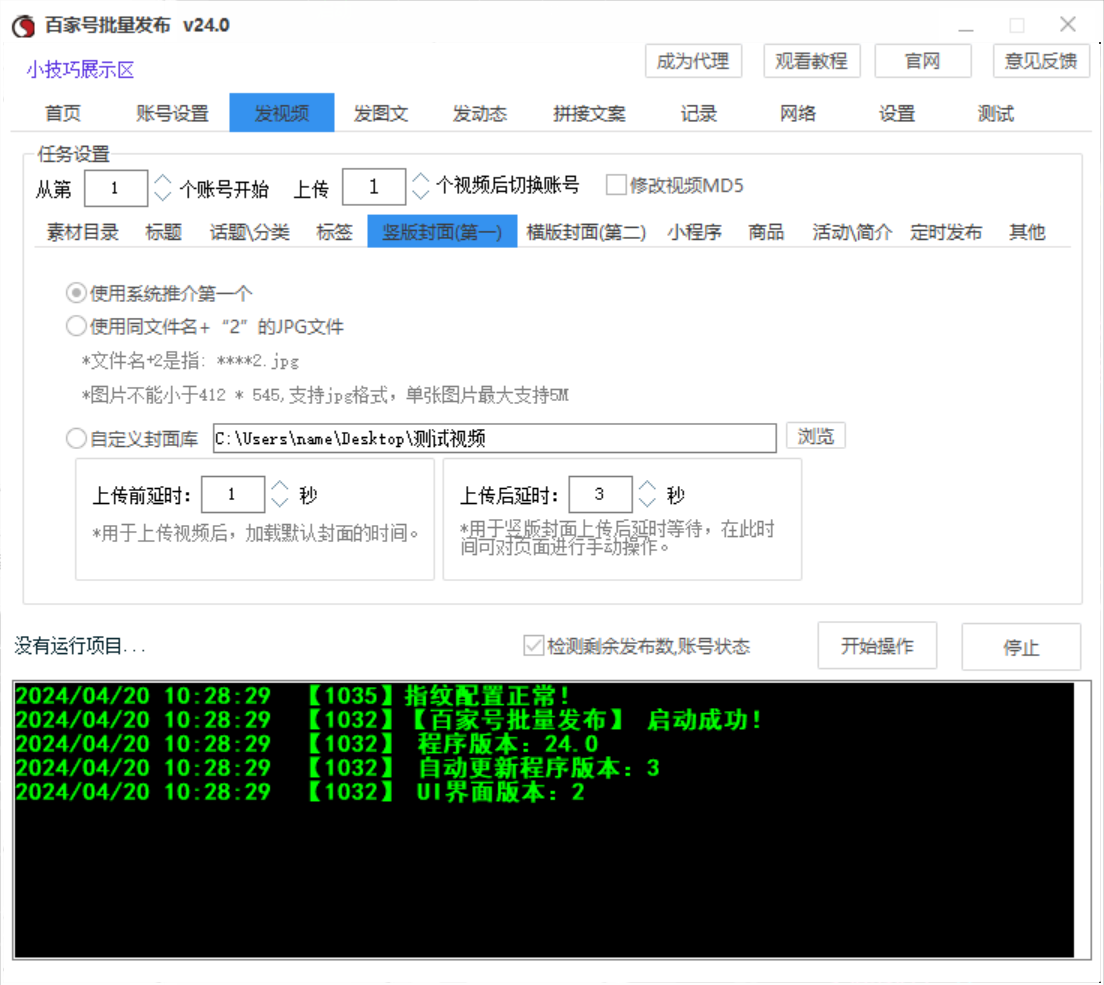The image size is (1104, 985).
Task: Open the 成为代理 page
Action: (x=693, y=61)
